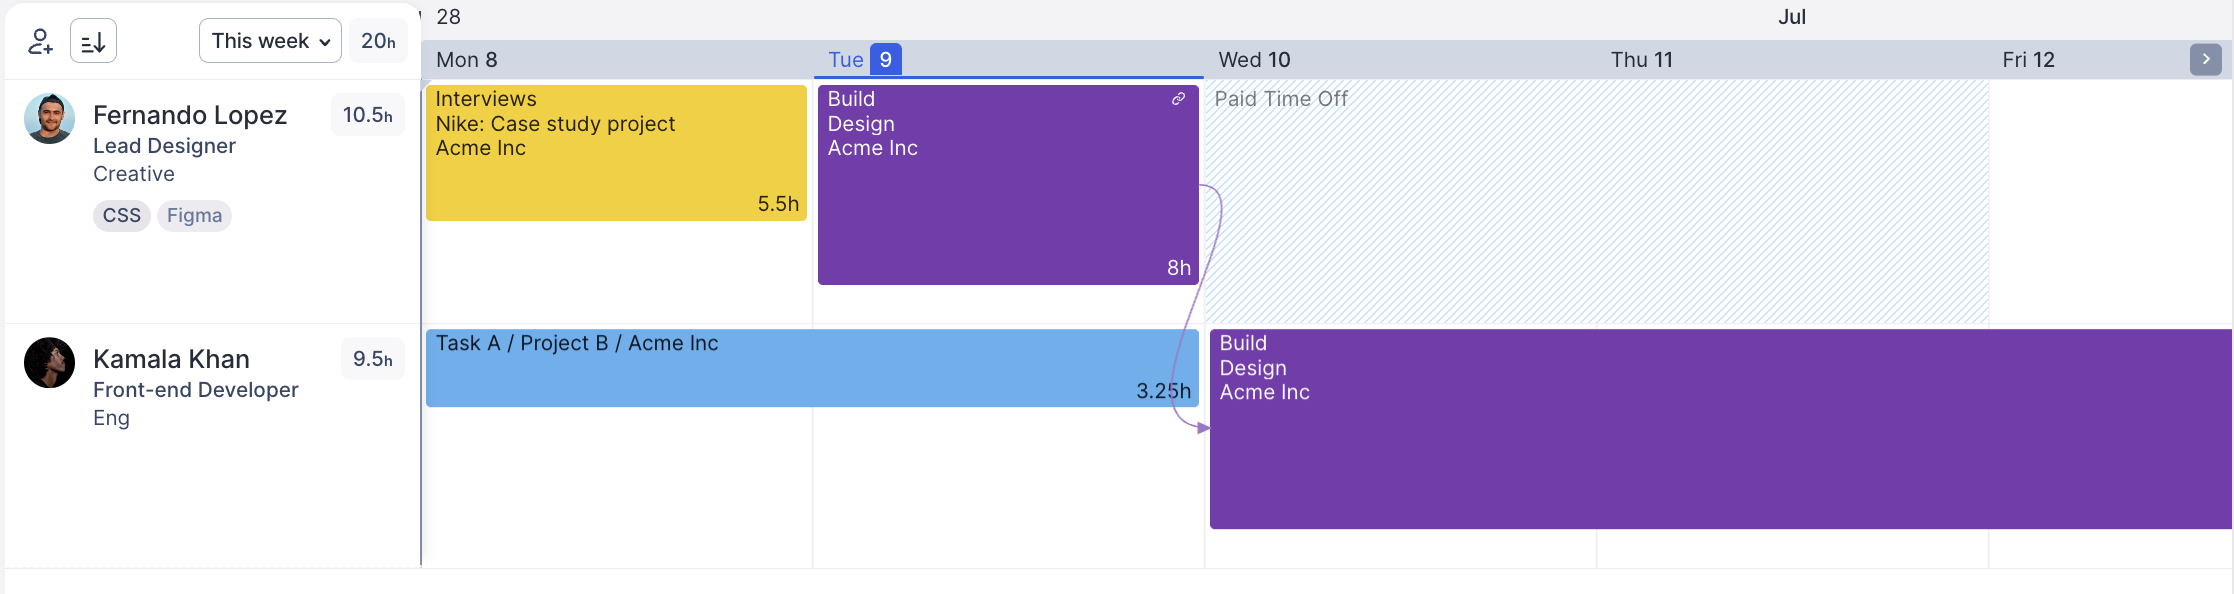Image resolution: width=2234 pixels, height=594 pixels.
Task: Open the sort order button
Action: tap(93, 41)
